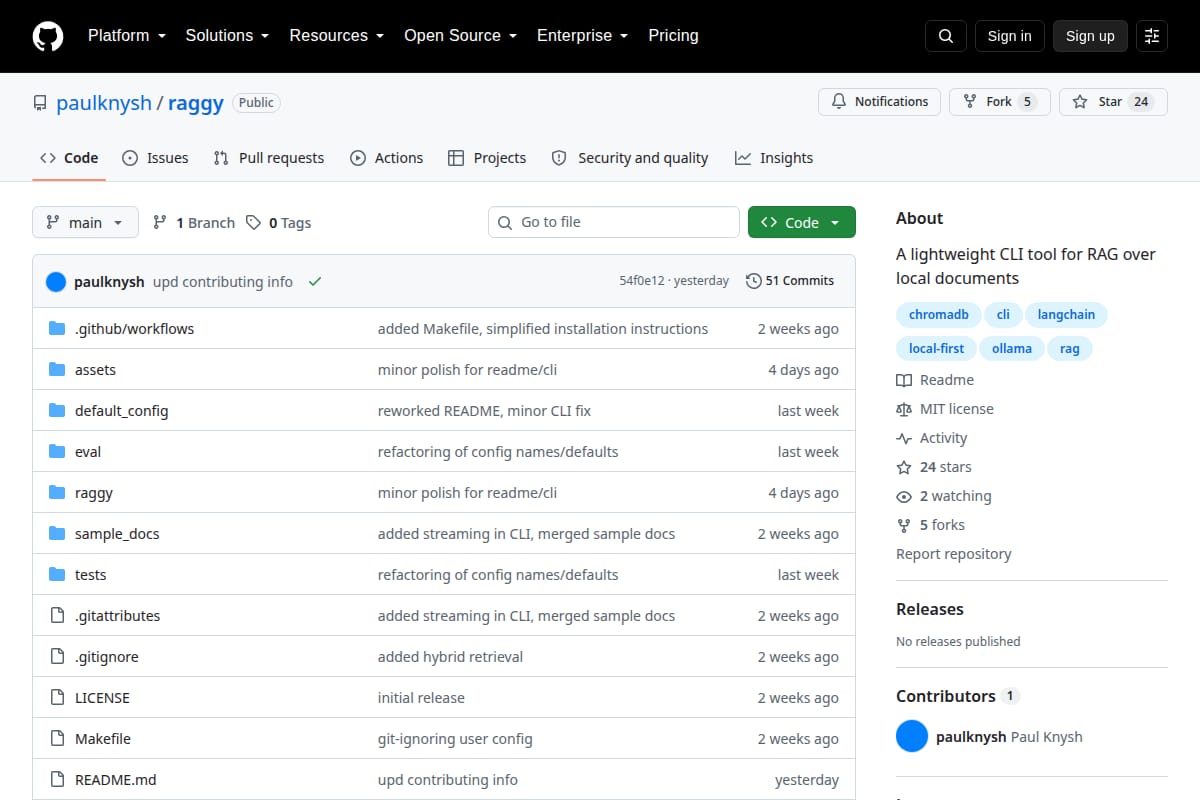Click the GitHub logo icon
The height and width of the screenshot is (800, 1200).
coord(48,36)
